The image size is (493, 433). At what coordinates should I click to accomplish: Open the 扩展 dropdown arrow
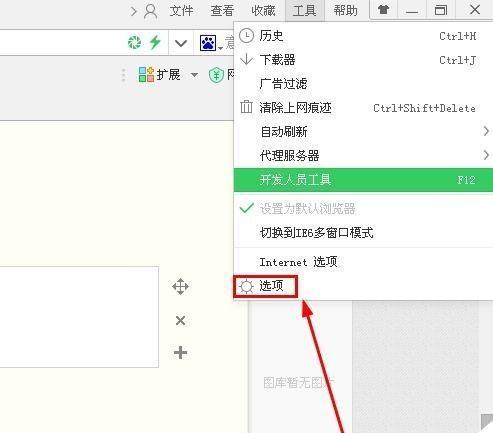194,75
